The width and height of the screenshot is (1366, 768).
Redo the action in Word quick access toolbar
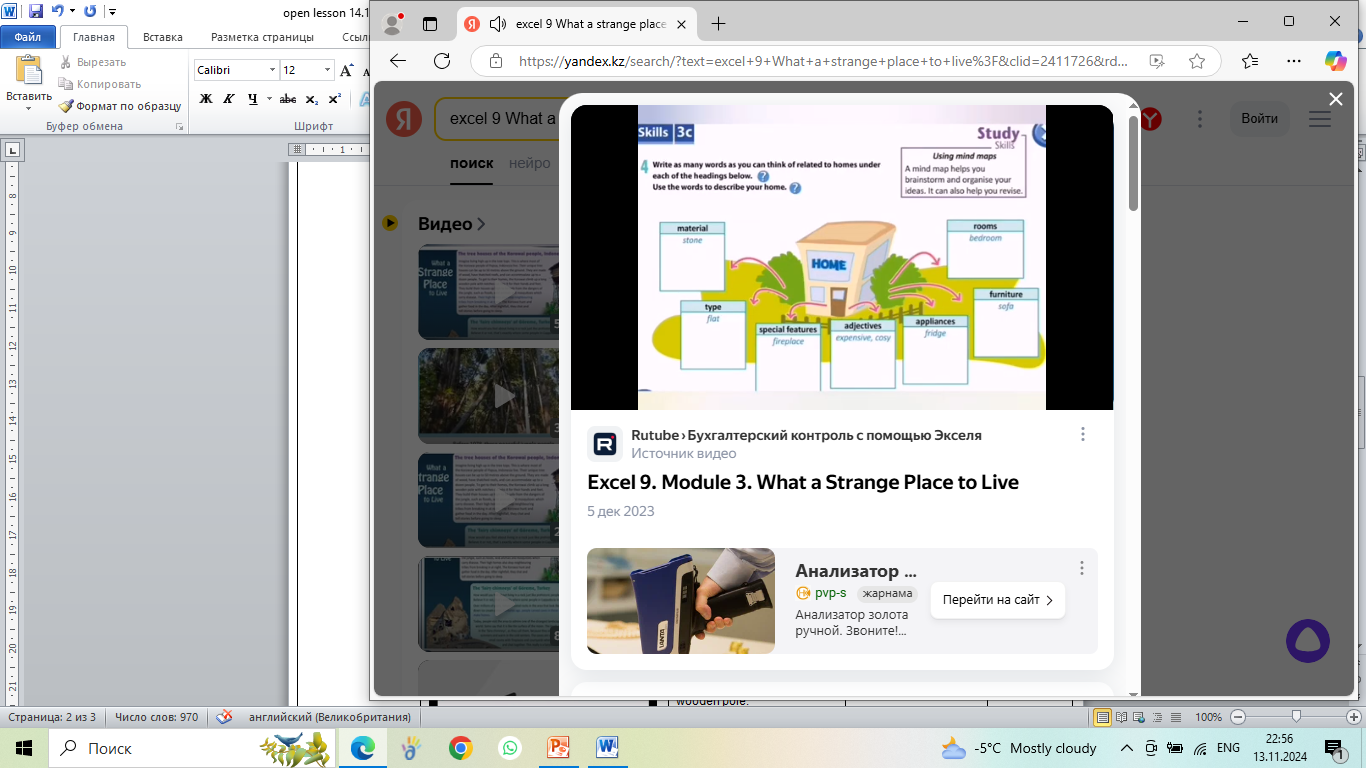point(90,12)
